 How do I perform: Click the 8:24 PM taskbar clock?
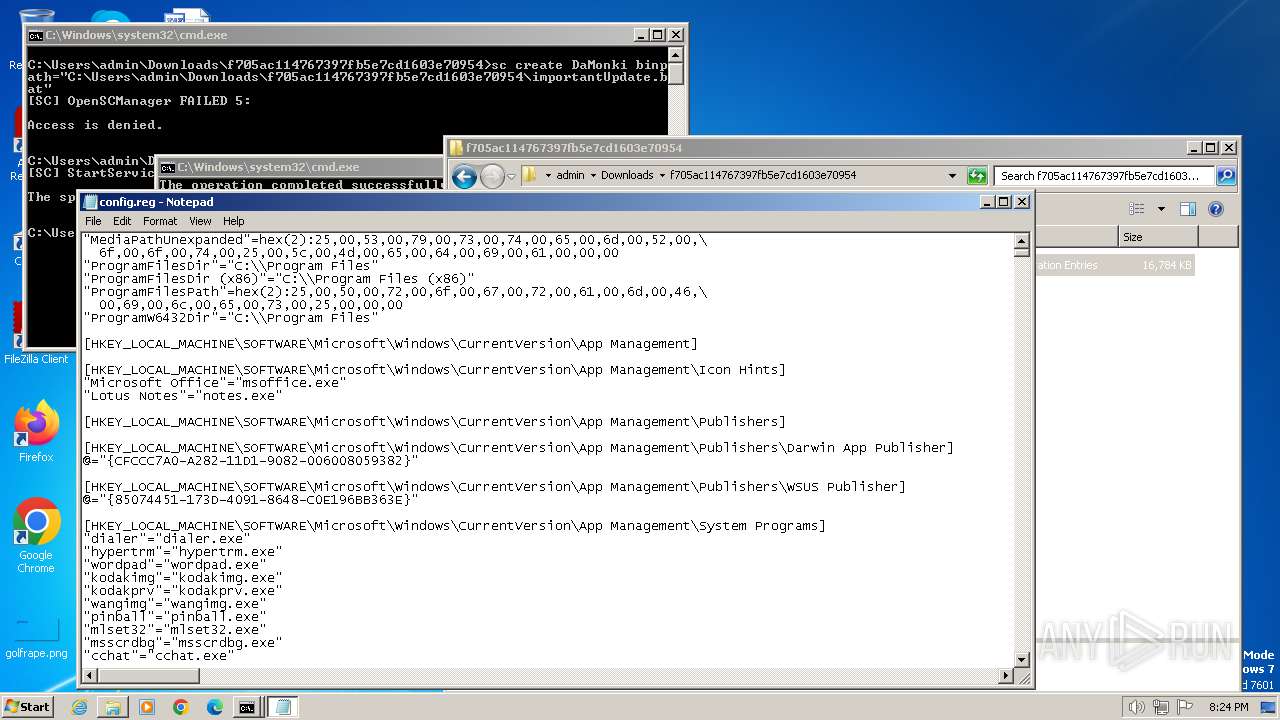pyautogui.click(x=1228, y=707)
